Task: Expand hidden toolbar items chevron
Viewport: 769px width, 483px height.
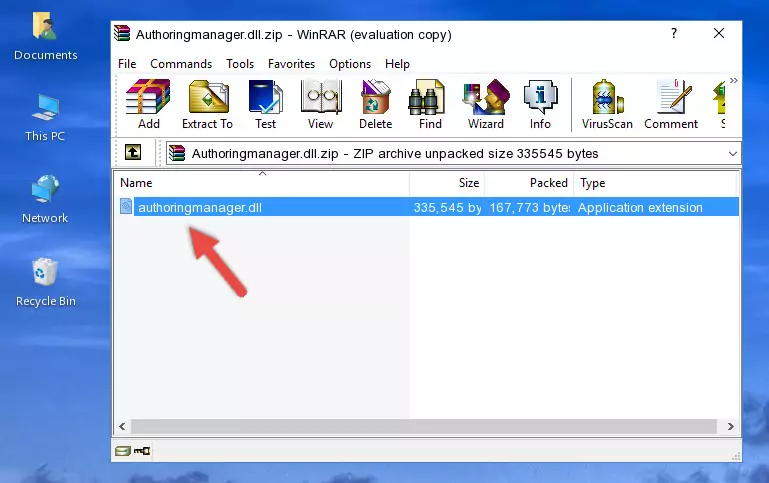Action: pyautogui.click(x=733, y=80)
